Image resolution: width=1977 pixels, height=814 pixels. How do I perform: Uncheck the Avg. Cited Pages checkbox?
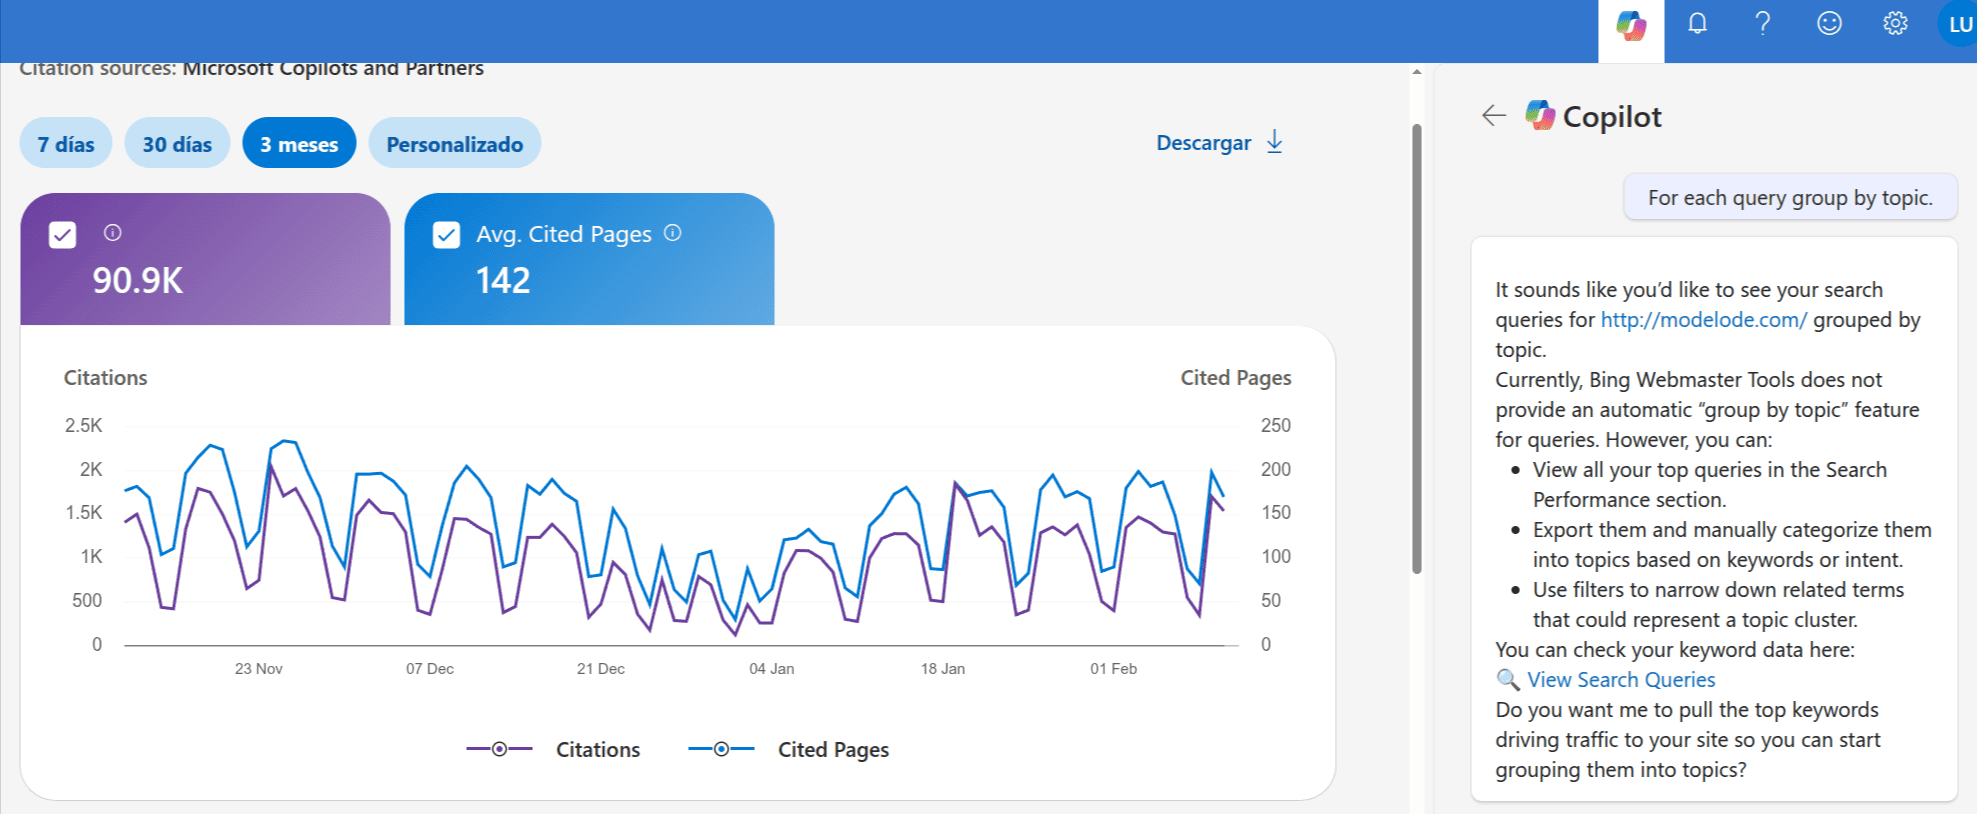tap(446, 235)
